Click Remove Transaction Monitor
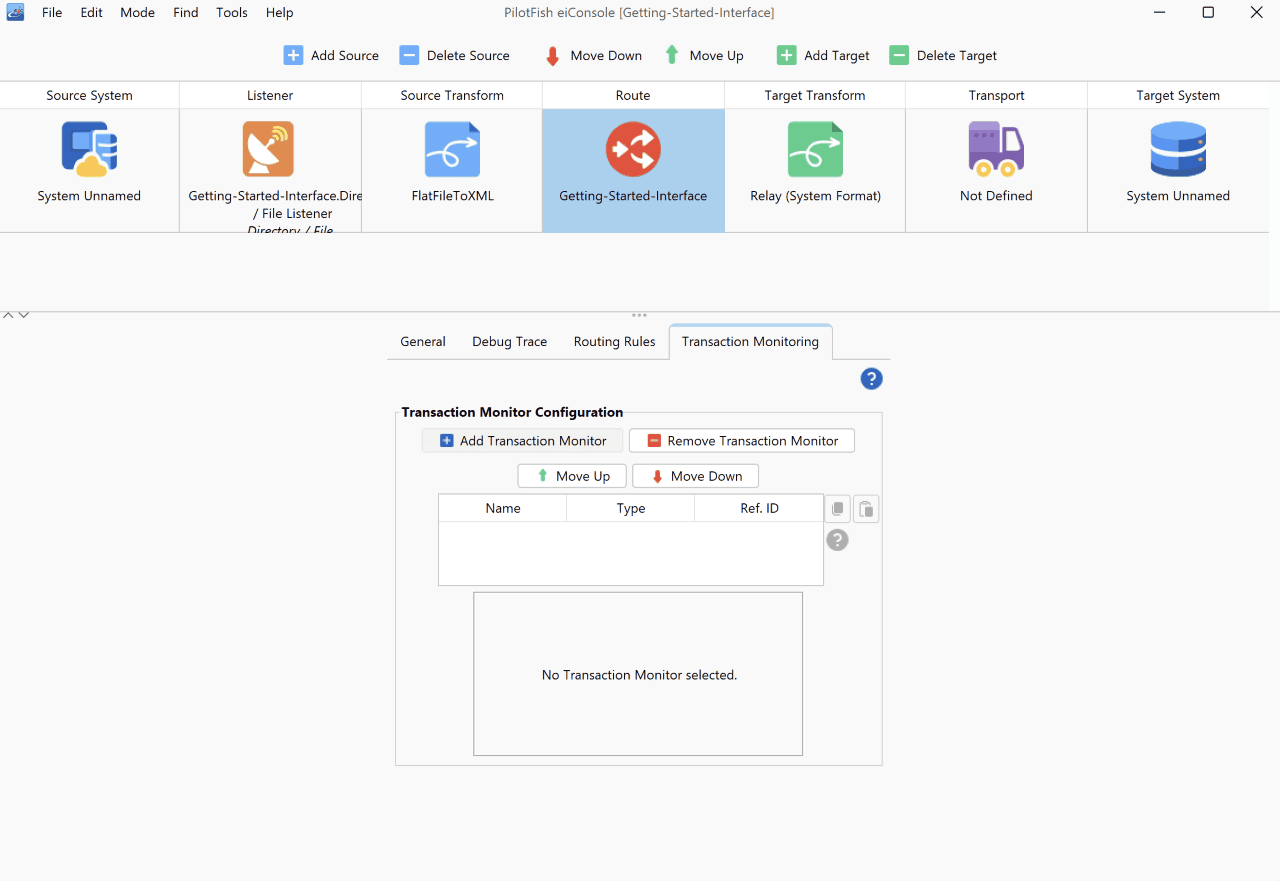1280x881 pixels. pos(742,441)
